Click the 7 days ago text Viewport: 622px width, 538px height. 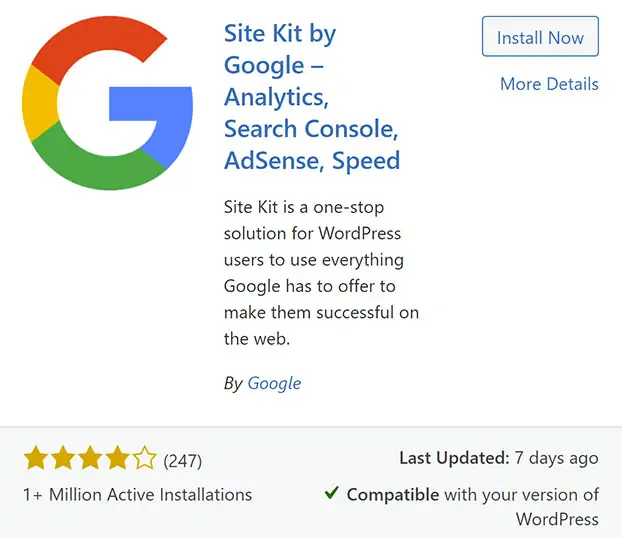point(557,458)
